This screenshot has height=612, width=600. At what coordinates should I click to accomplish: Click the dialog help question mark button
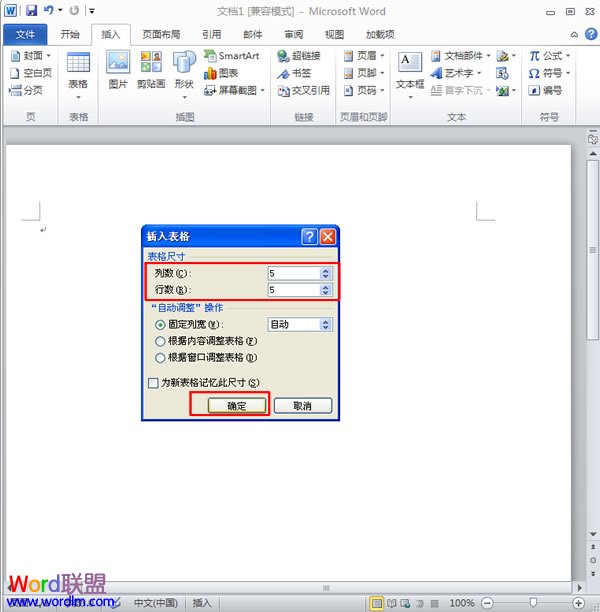coord(309,237)
